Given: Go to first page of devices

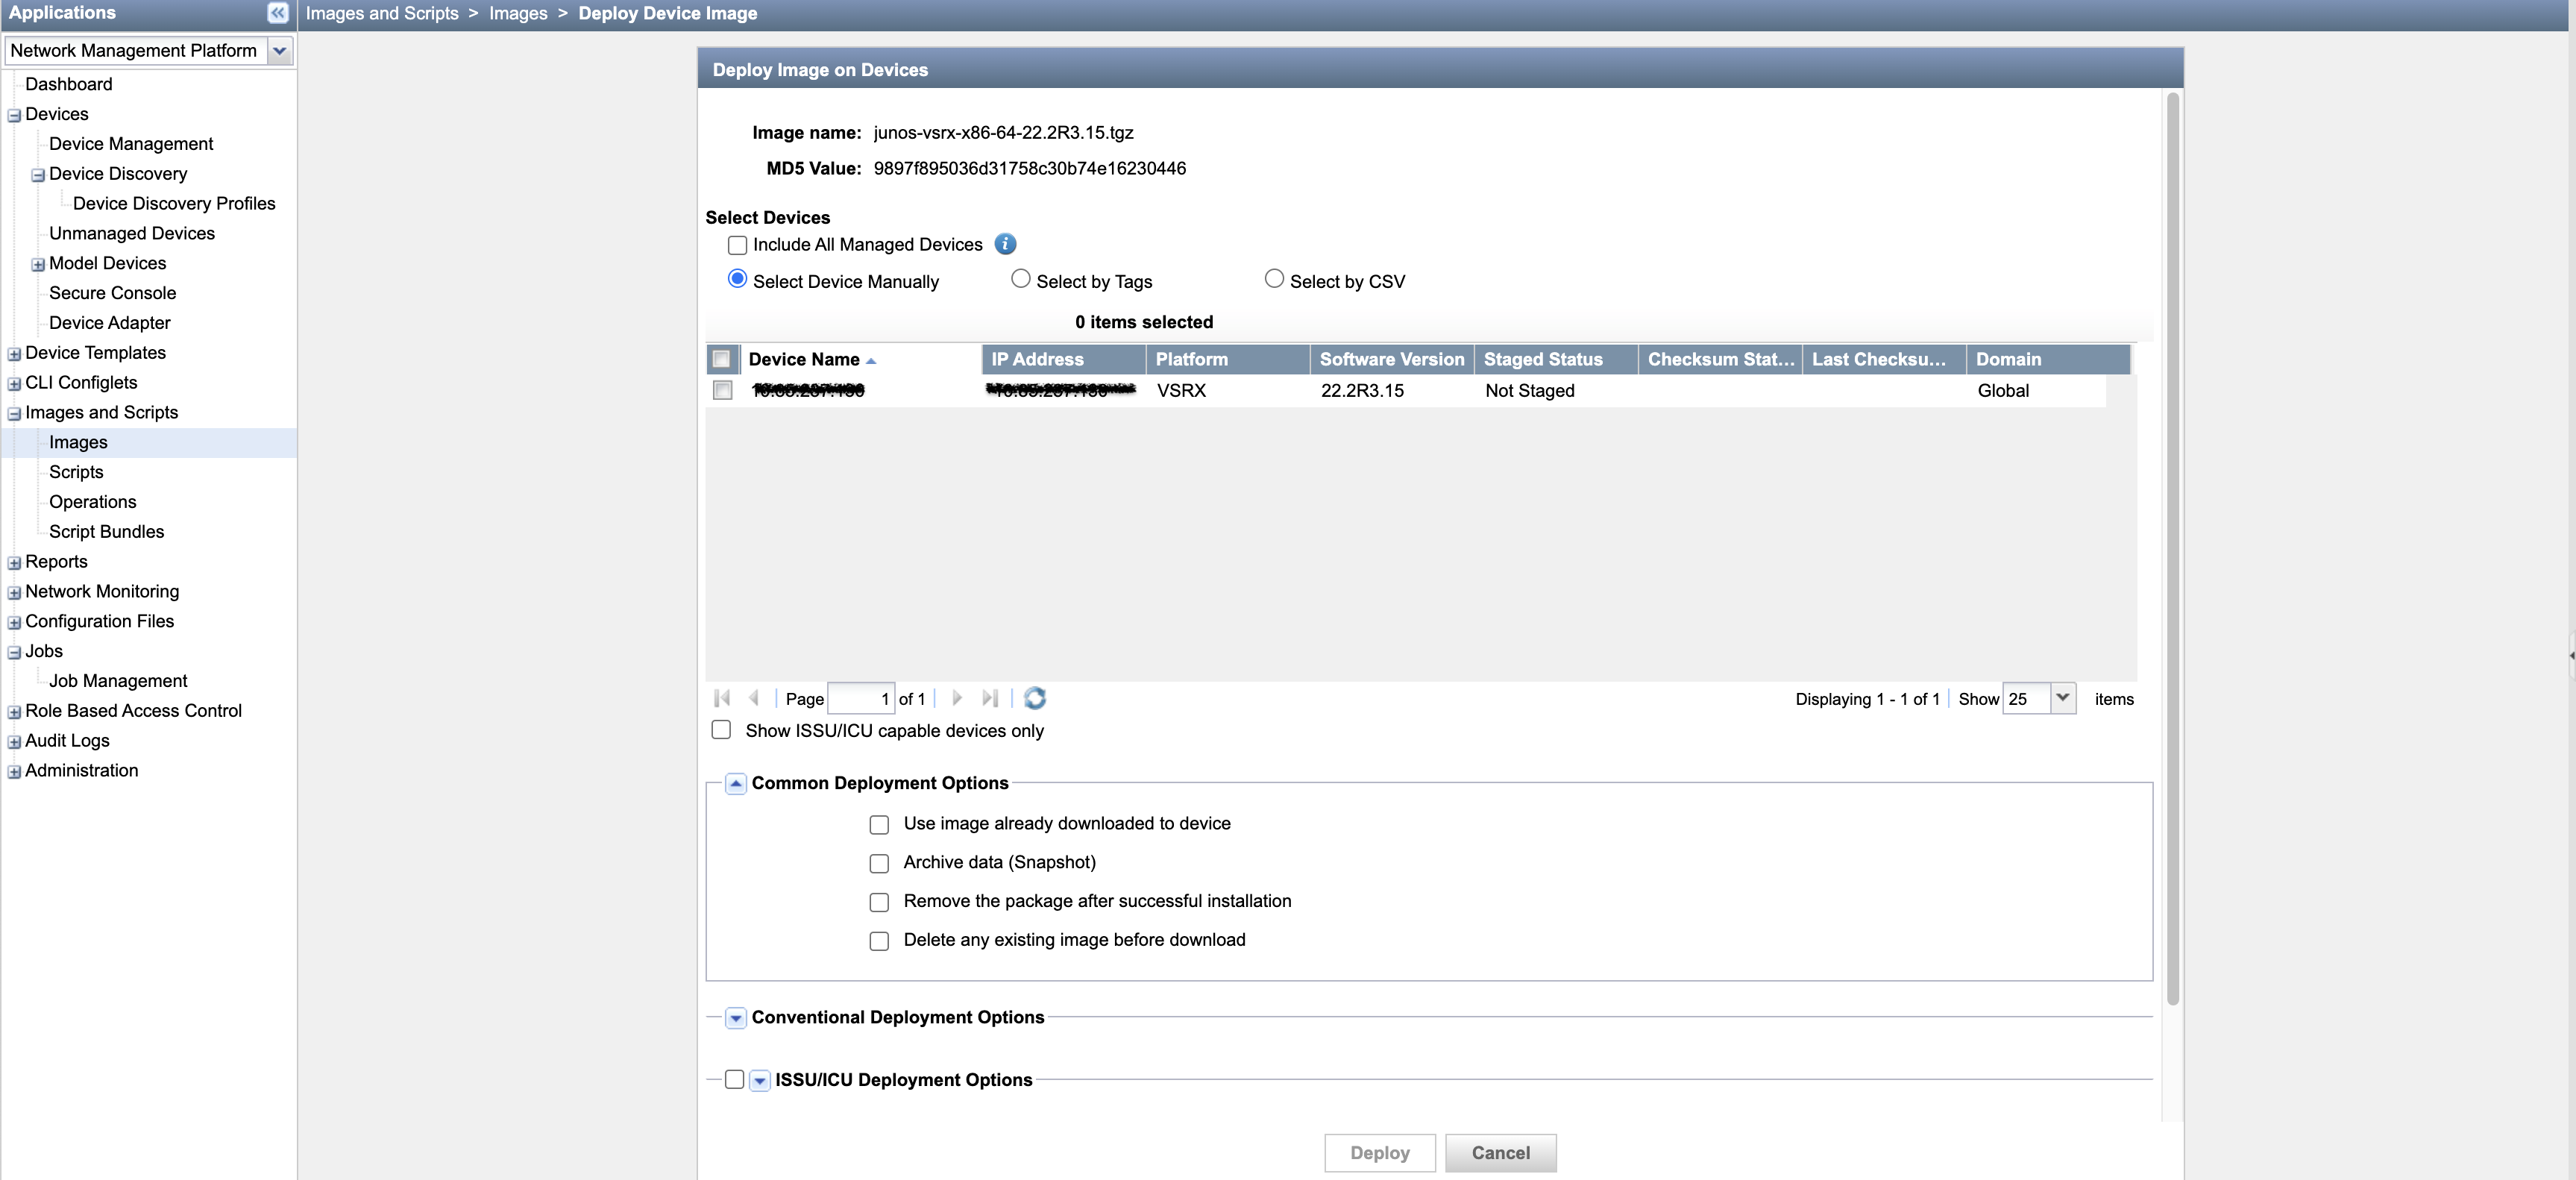Looking at the screenshot, I should tap(723, 698).
